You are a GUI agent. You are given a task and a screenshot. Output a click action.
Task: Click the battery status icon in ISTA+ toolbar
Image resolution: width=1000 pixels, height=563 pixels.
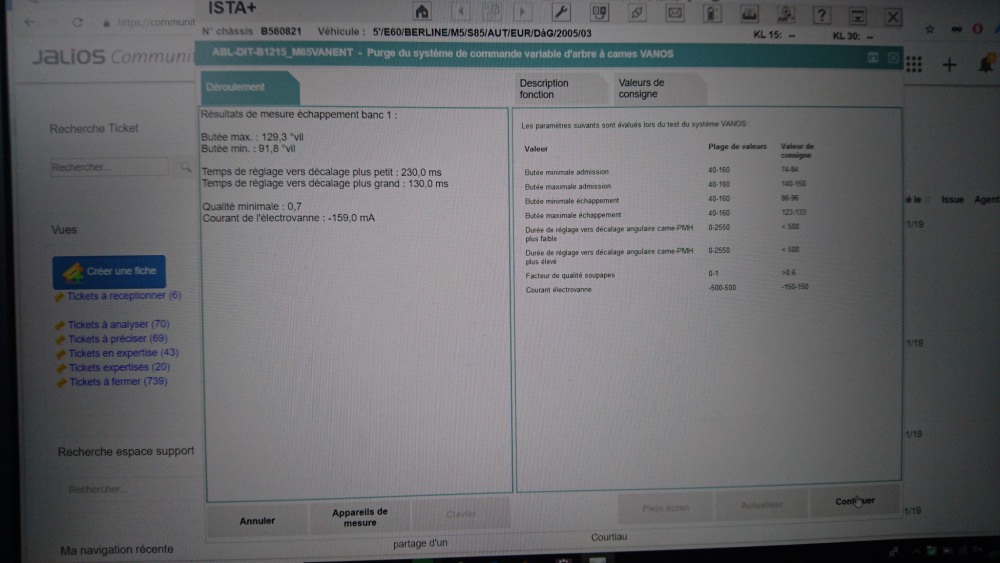tap(712, 13)
